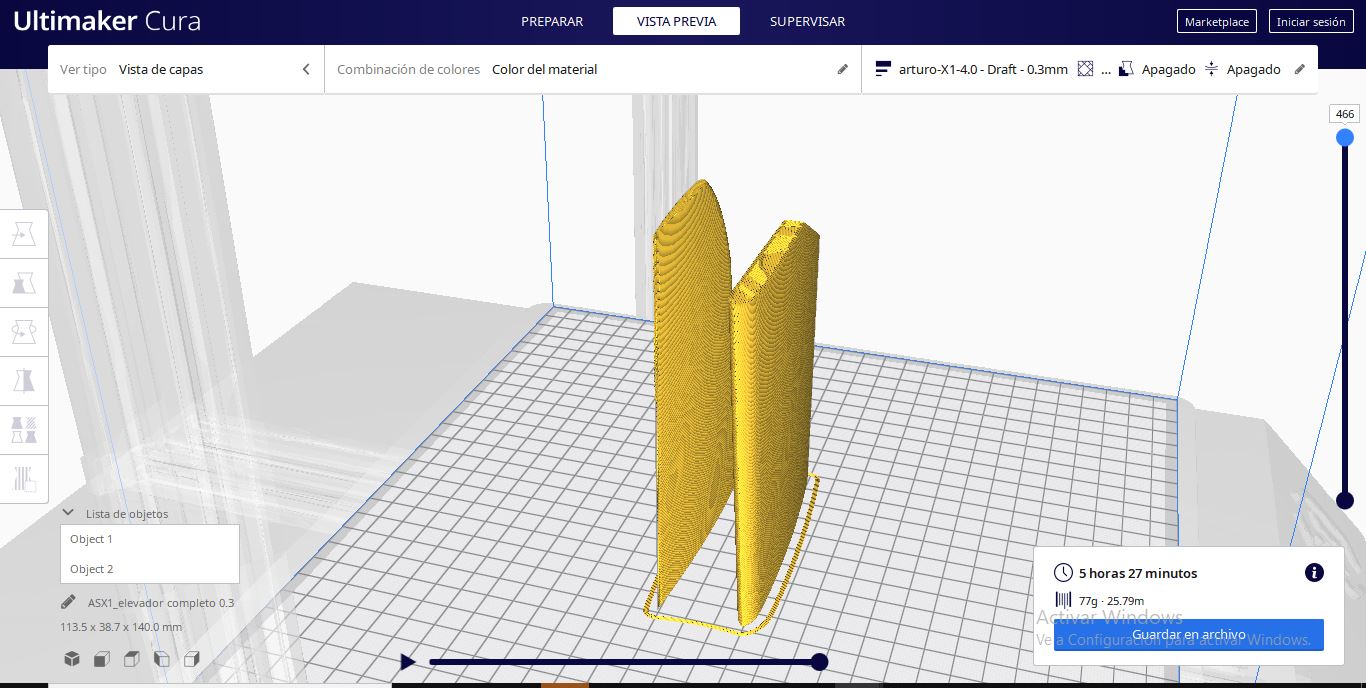The height and width of the screenshot is (688, 1366).
Task: Switch to SUPERVISAR stage
Action: pos(807,21)
